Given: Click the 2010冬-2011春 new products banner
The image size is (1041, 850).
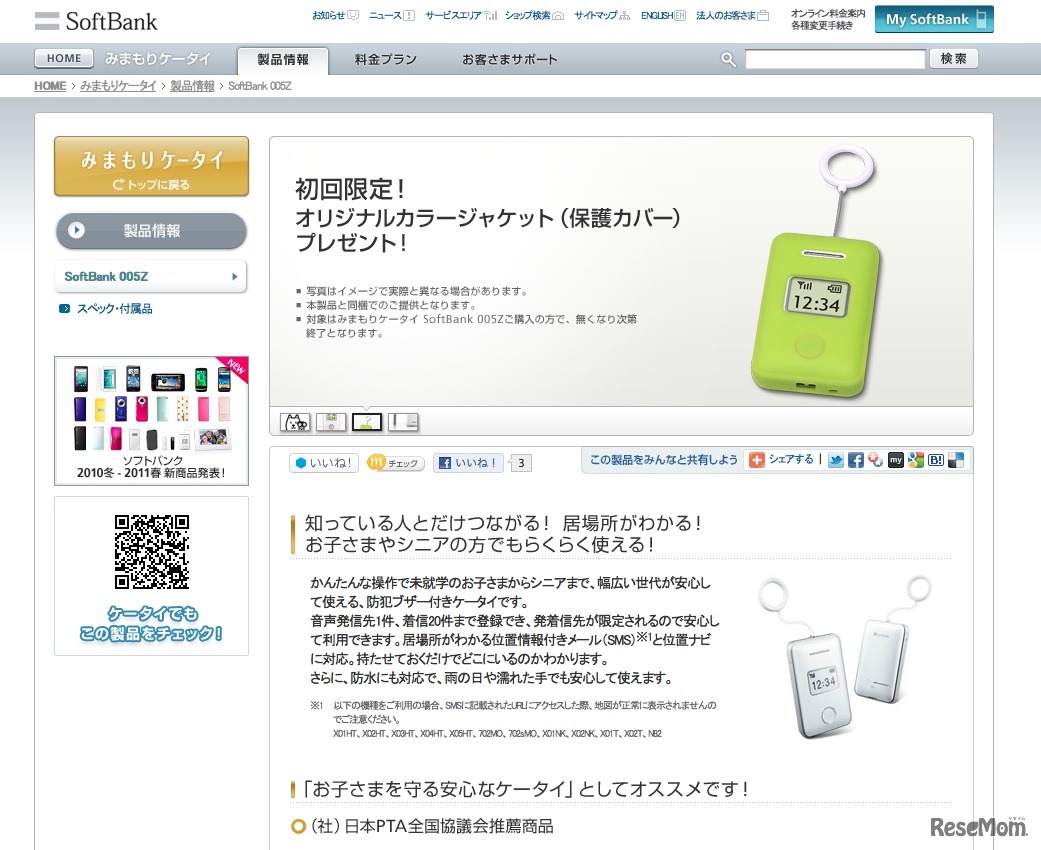Looking at the screenshot, I should 151,421.
